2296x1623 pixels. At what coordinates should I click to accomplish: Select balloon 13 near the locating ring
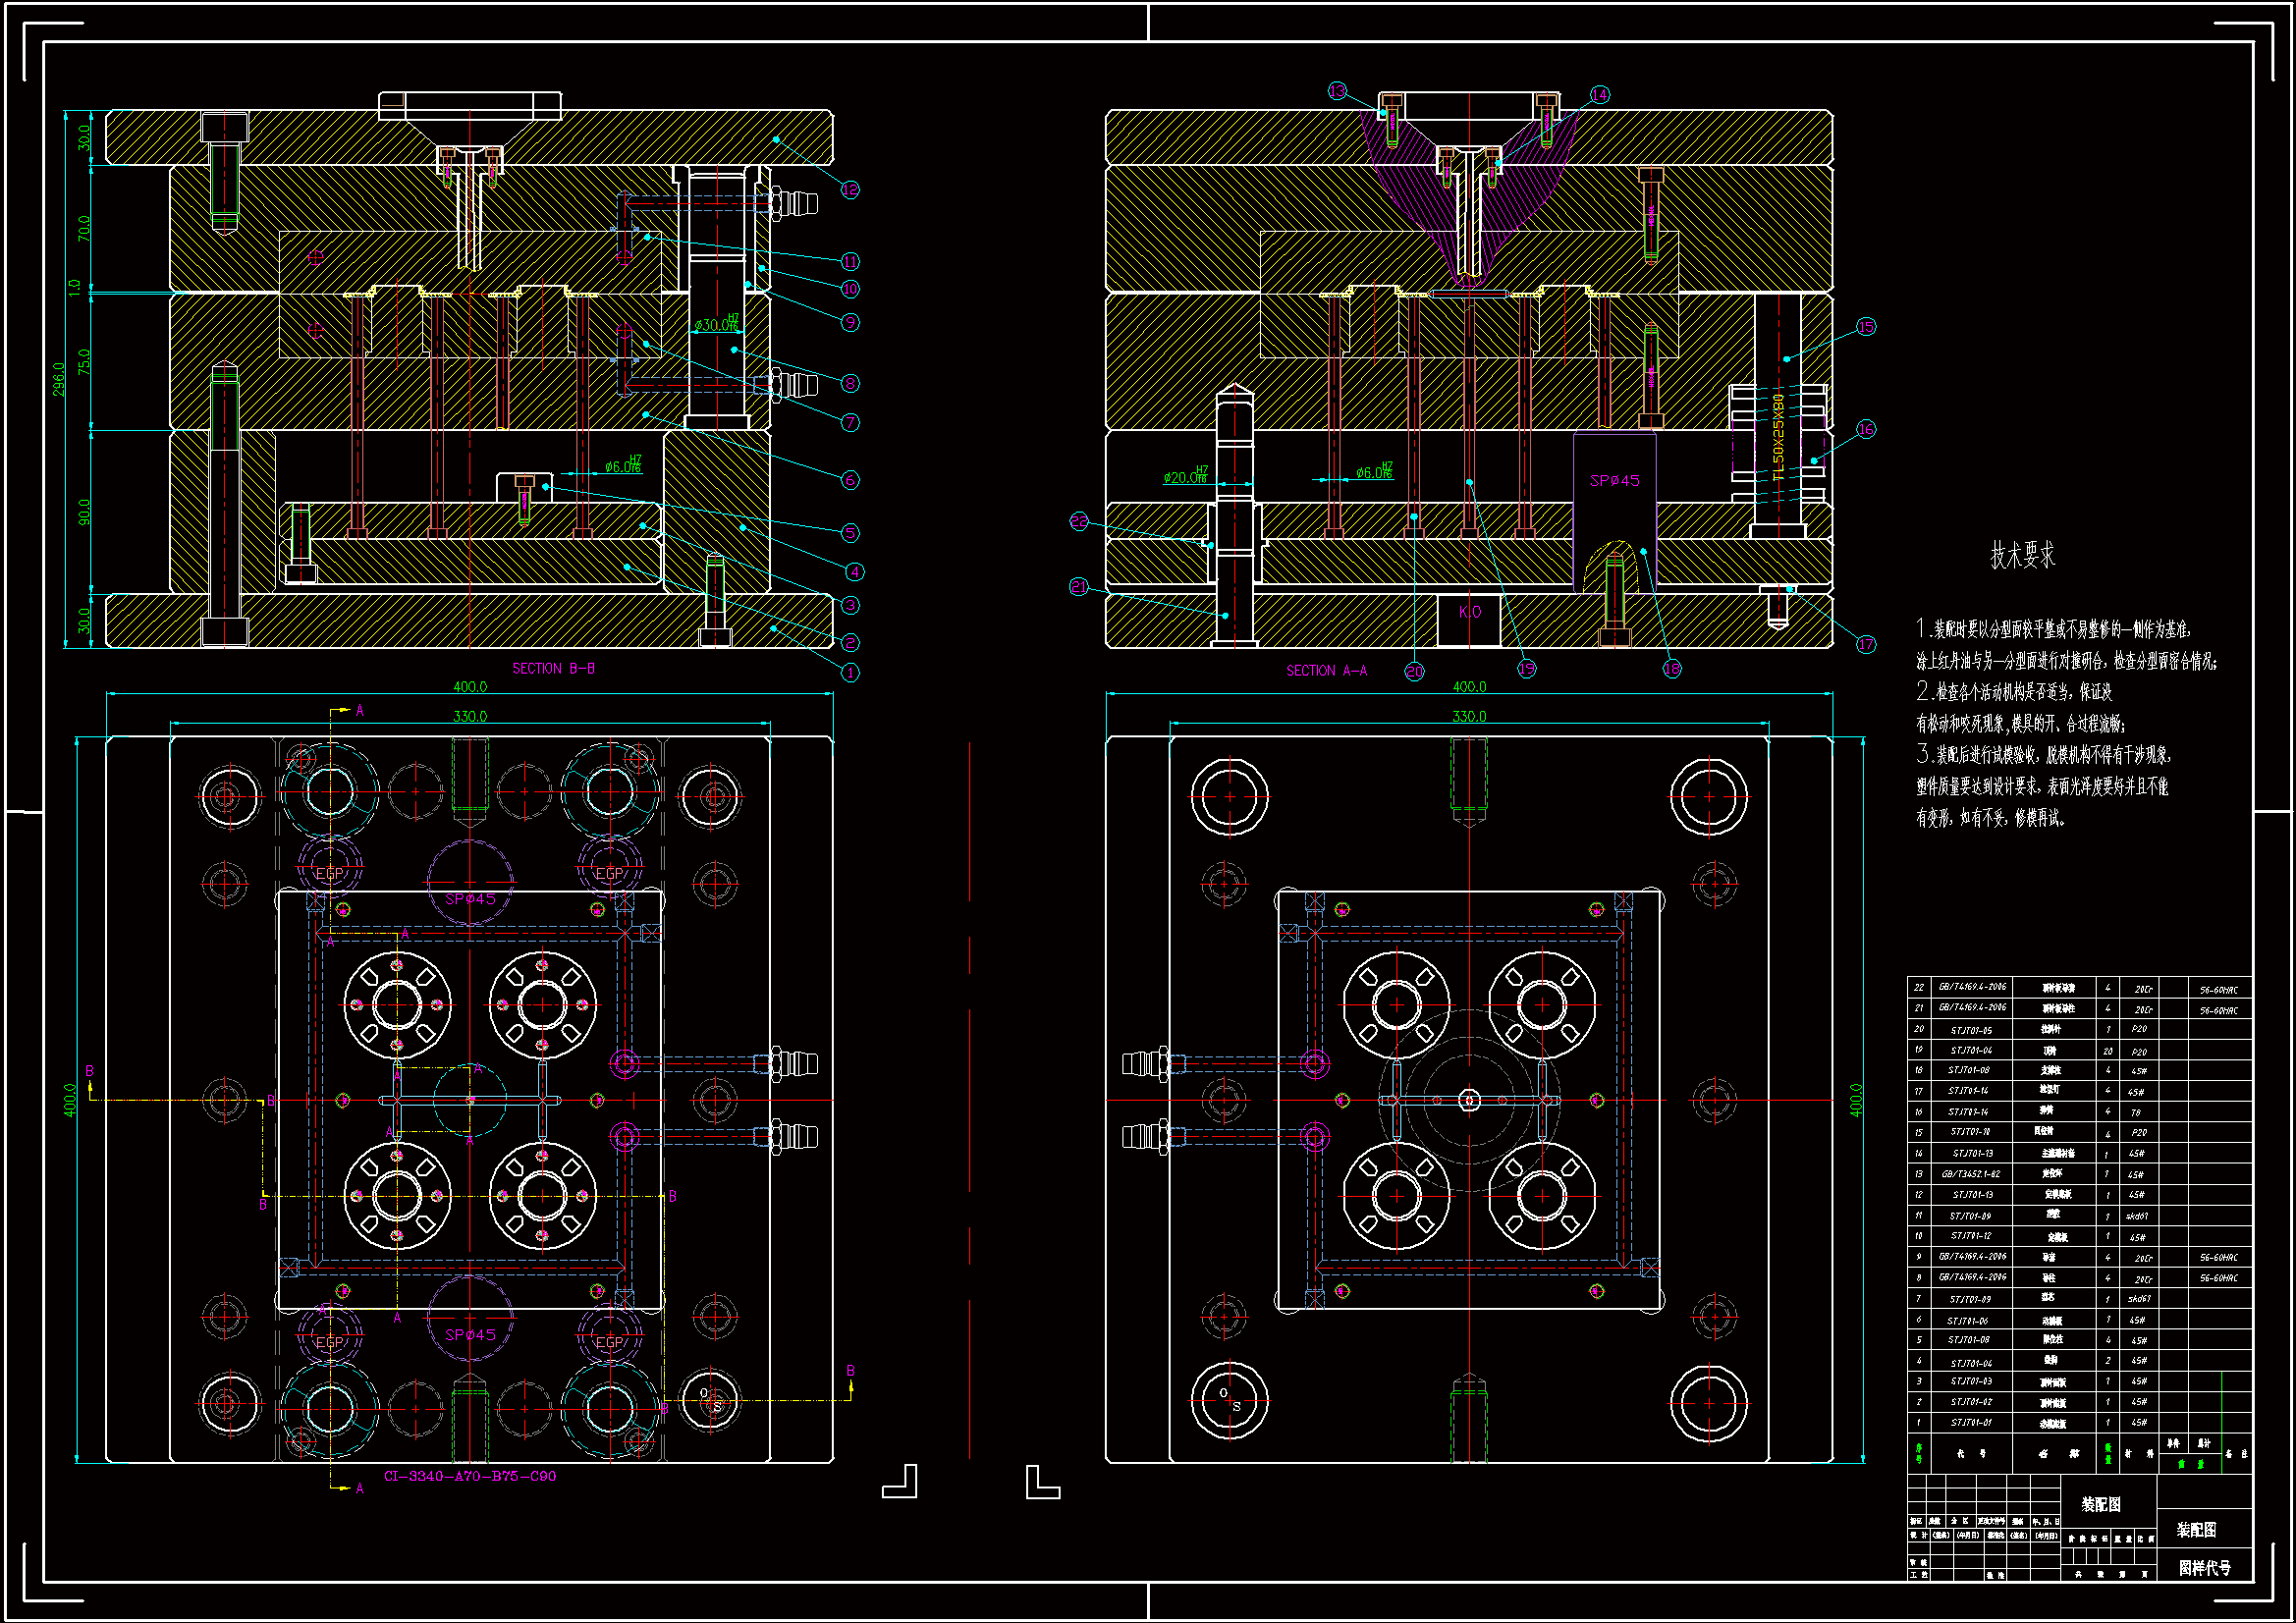point(1338,92)
